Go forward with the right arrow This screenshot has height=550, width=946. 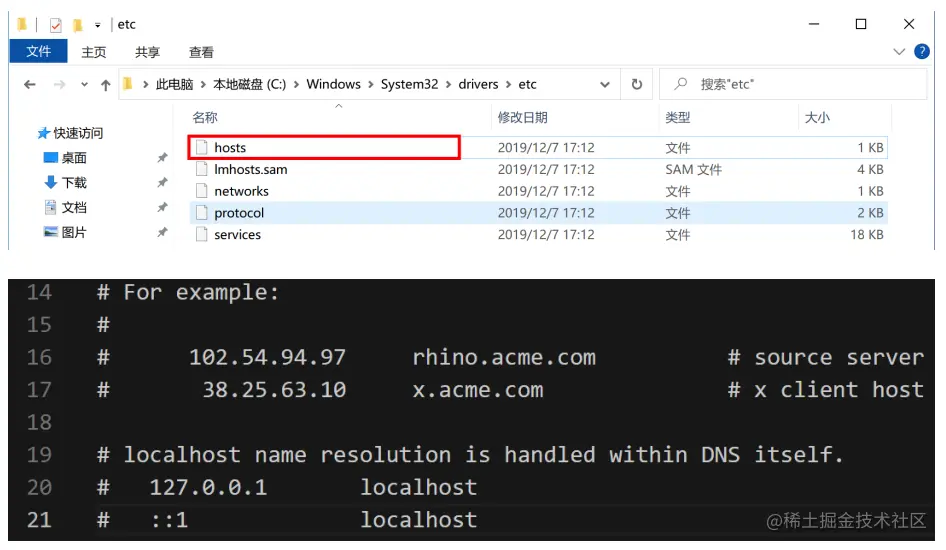(59, 84)
